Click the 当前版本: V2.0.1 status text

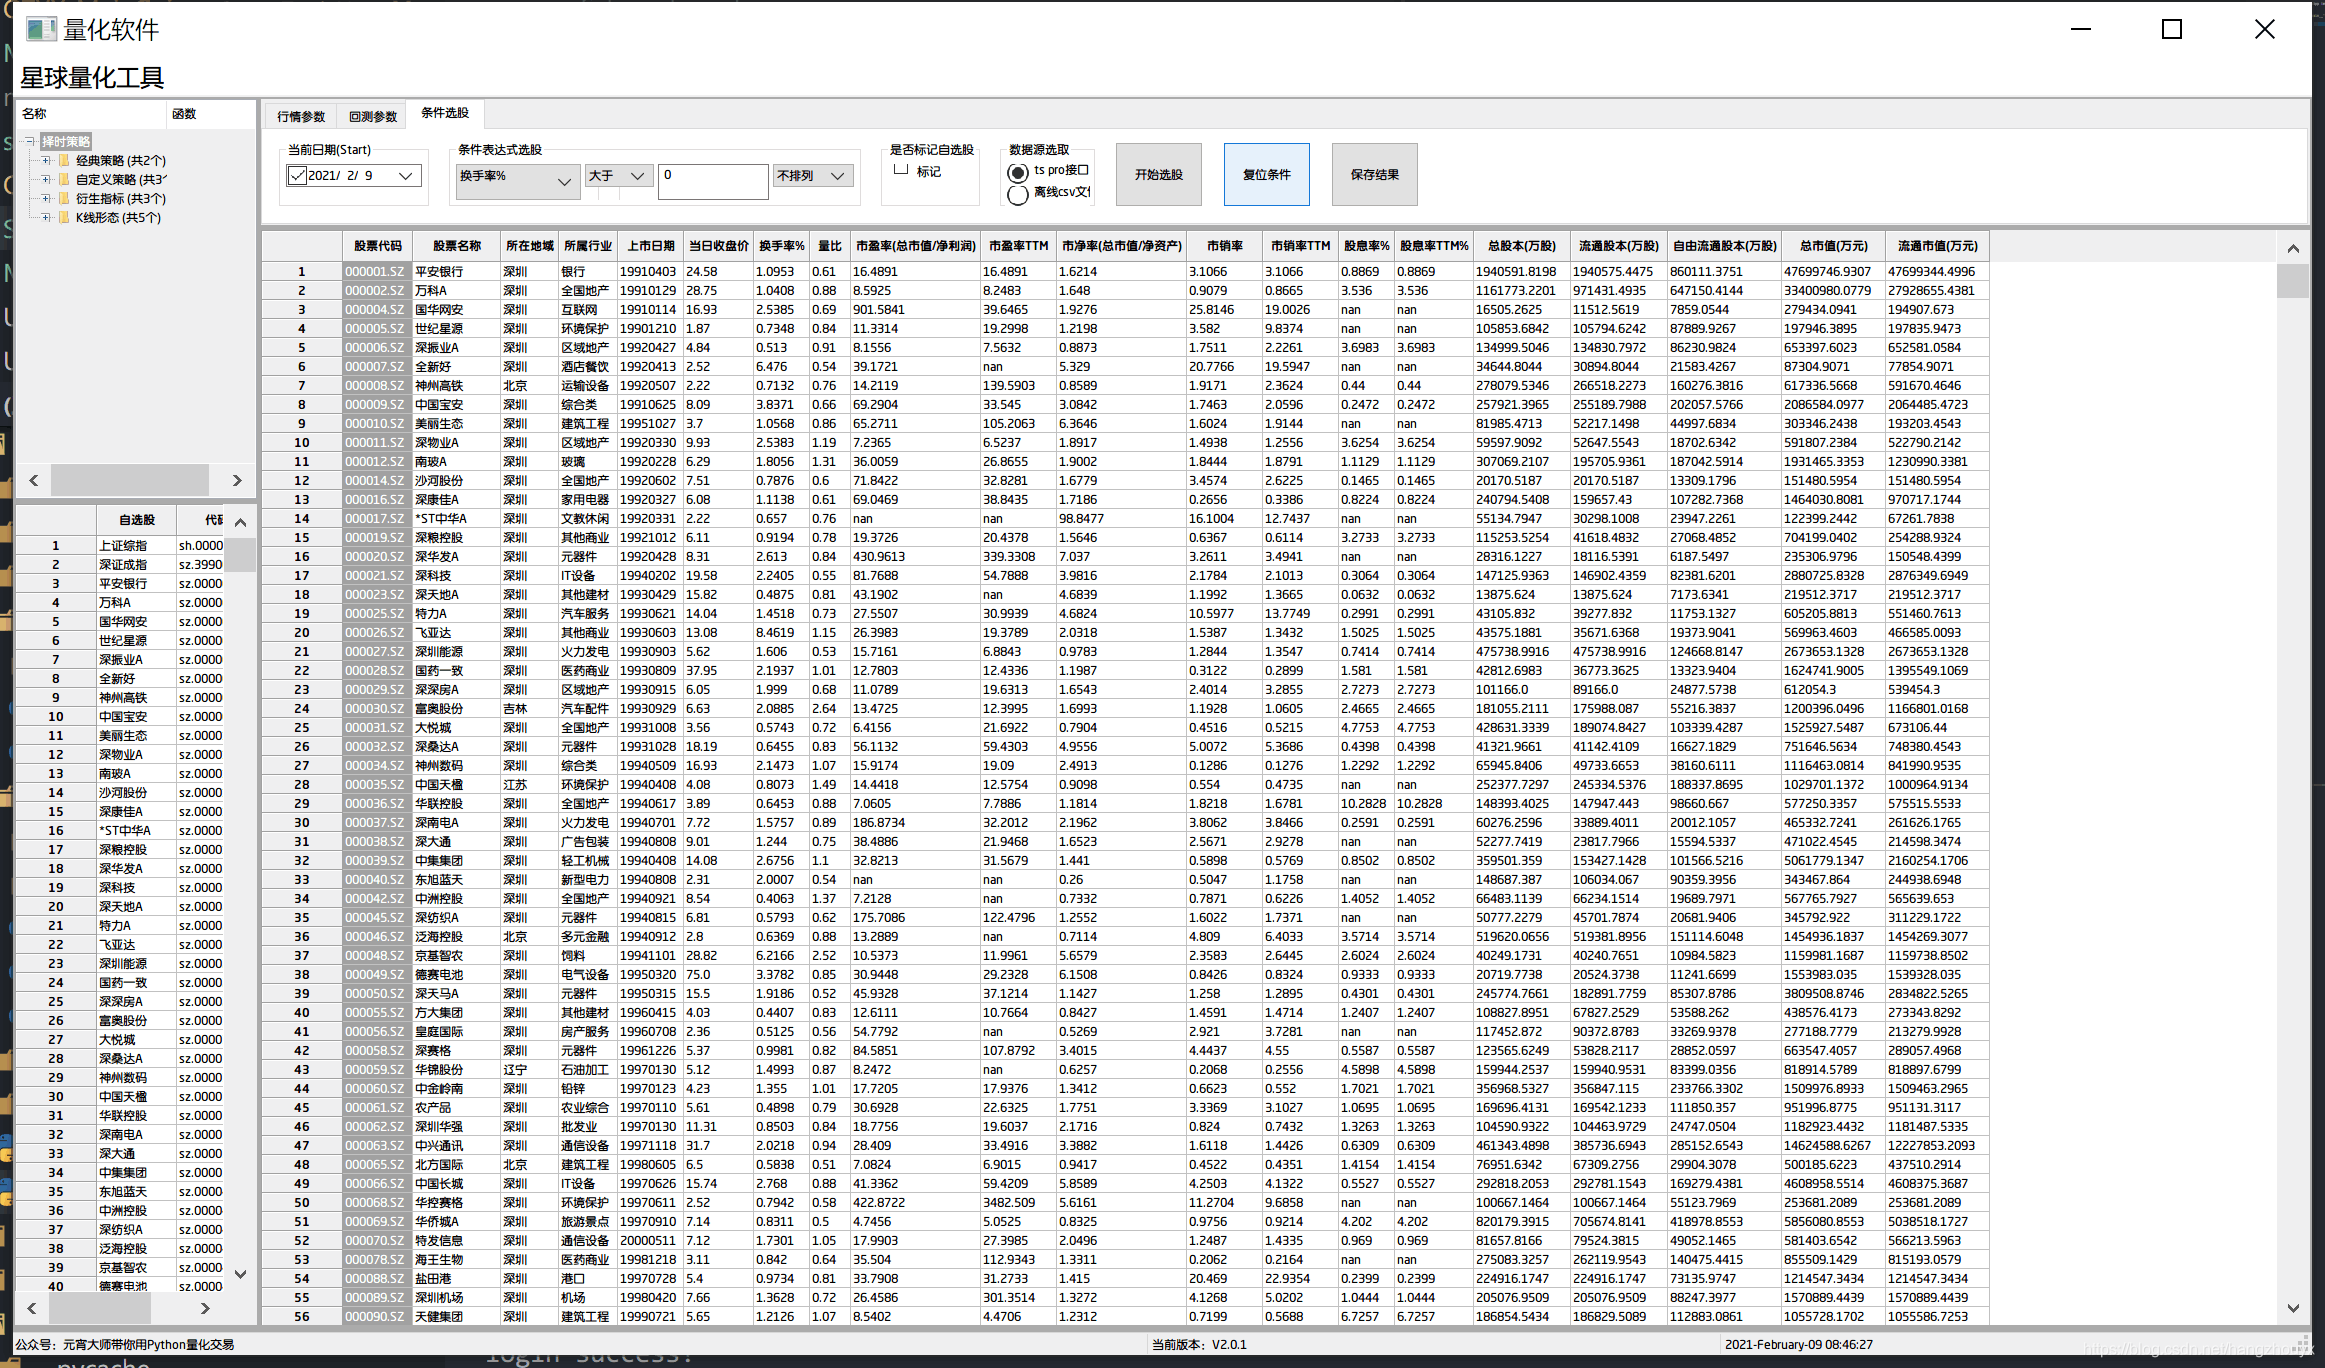1199,1345
